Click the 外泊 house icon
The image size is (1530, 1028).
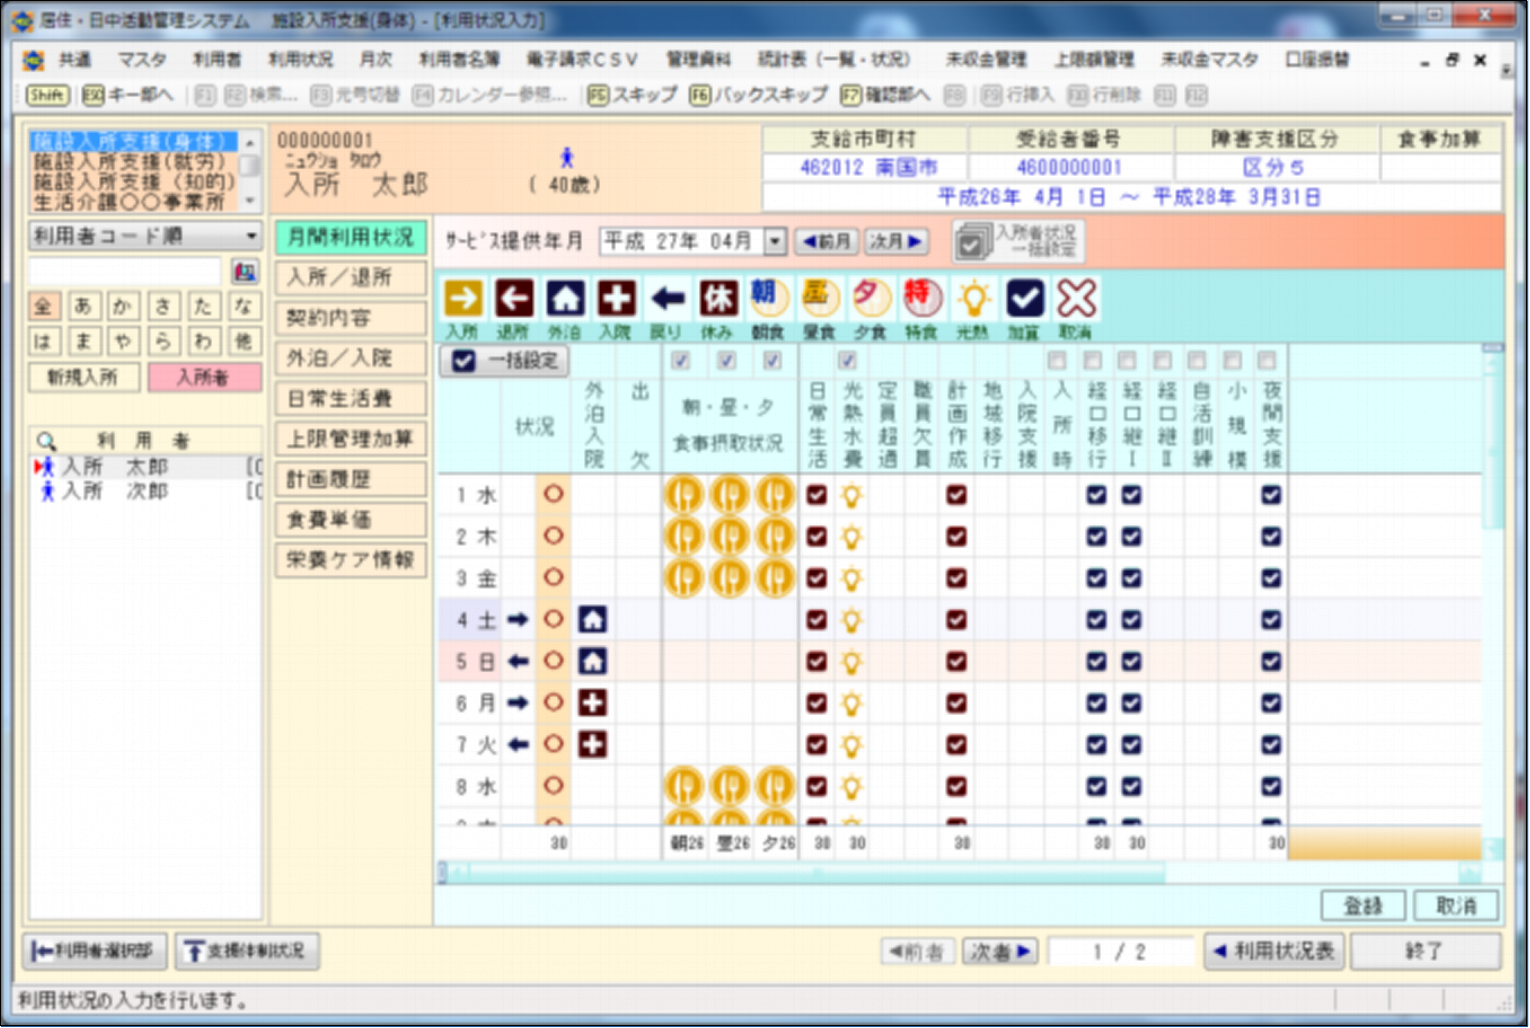pyautogui.click(x=565, y=298)
